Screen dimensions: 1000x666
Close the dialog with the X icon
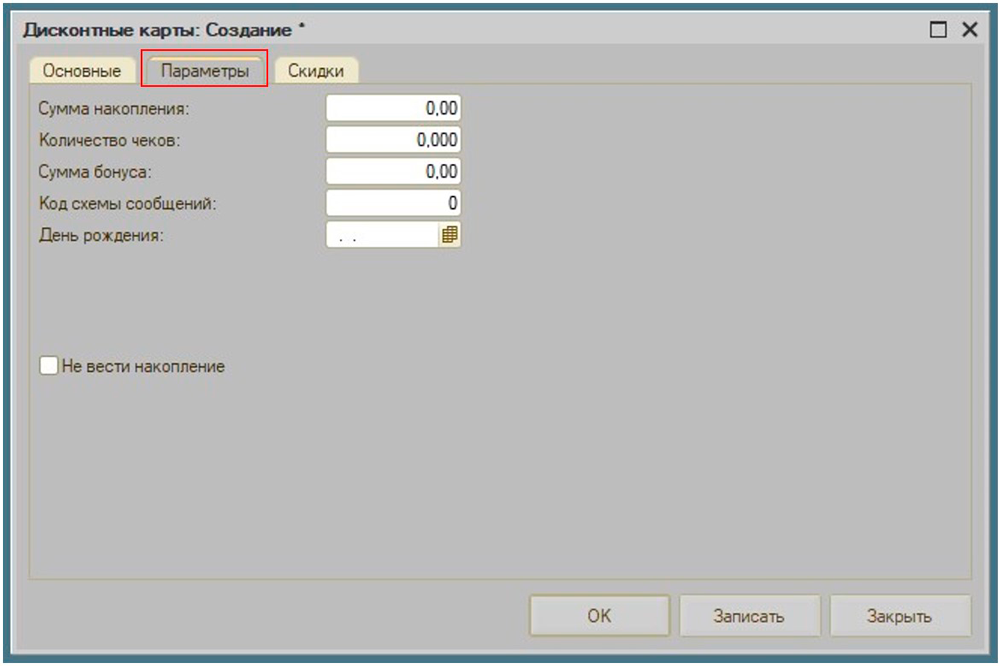tap(969, 30)
